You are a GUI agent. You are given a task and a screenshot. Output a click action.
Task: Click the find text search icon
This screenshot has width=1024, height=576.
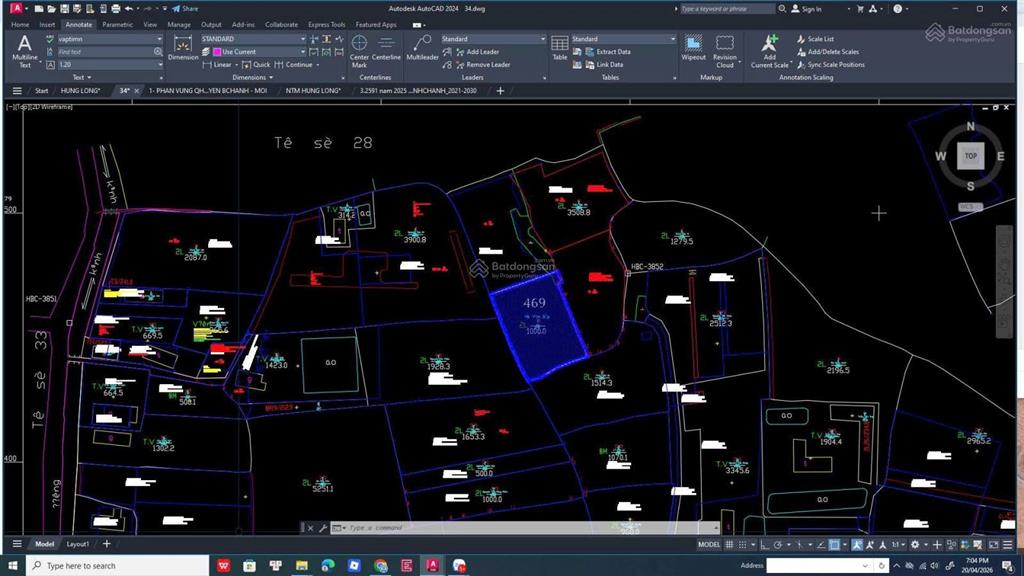[158, 52]
